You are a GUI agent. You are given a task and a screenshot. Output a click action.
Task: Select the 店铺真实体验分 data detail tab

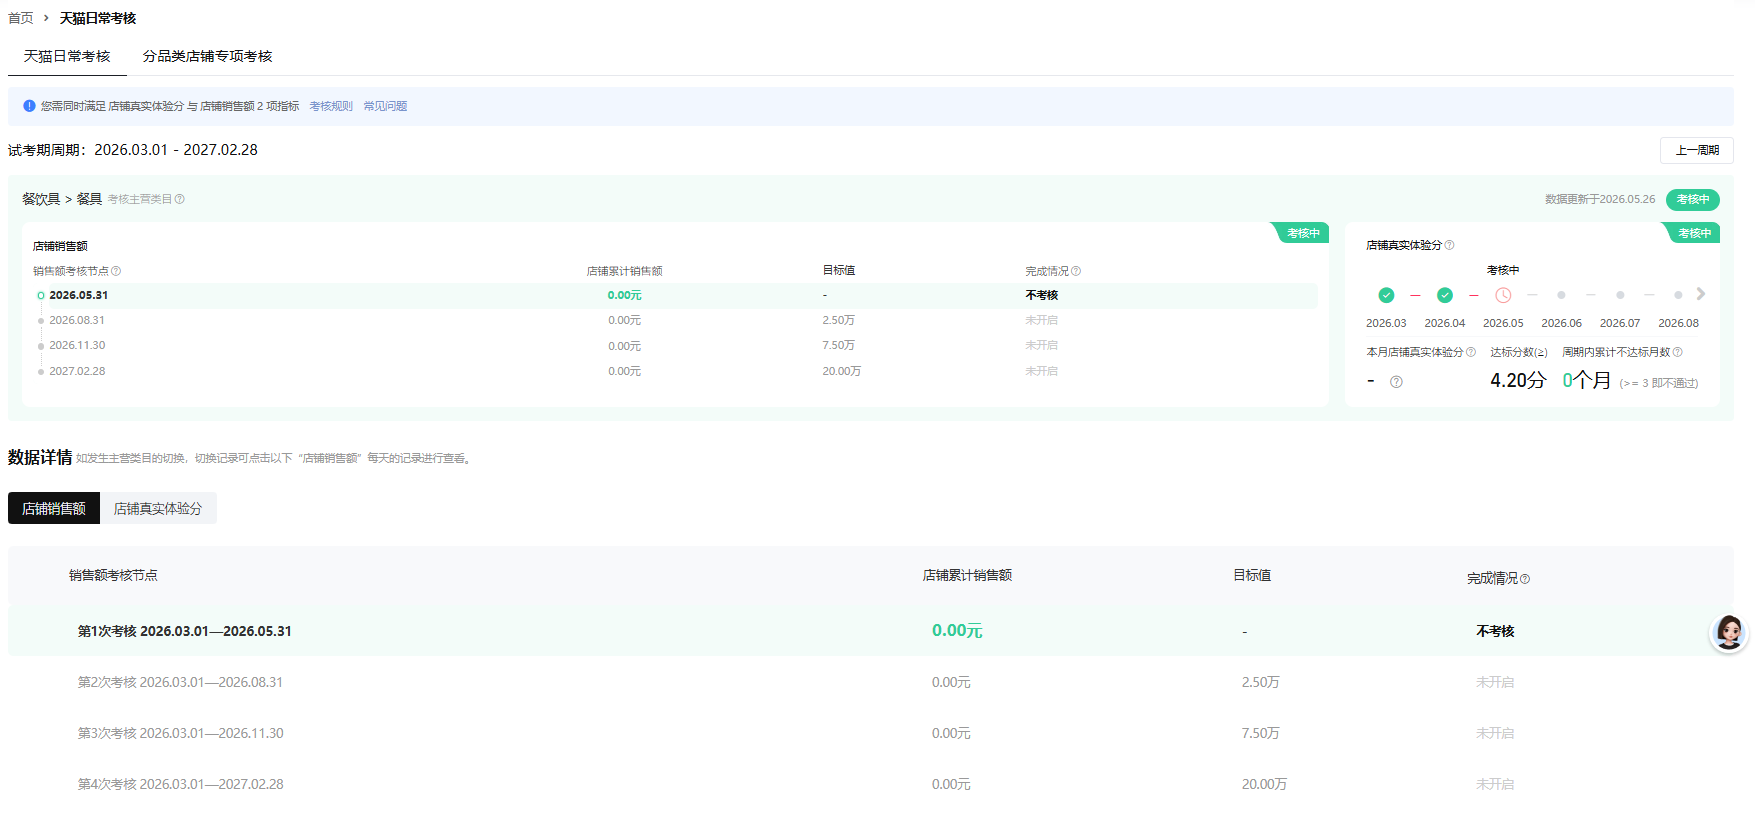click(158, 508)
